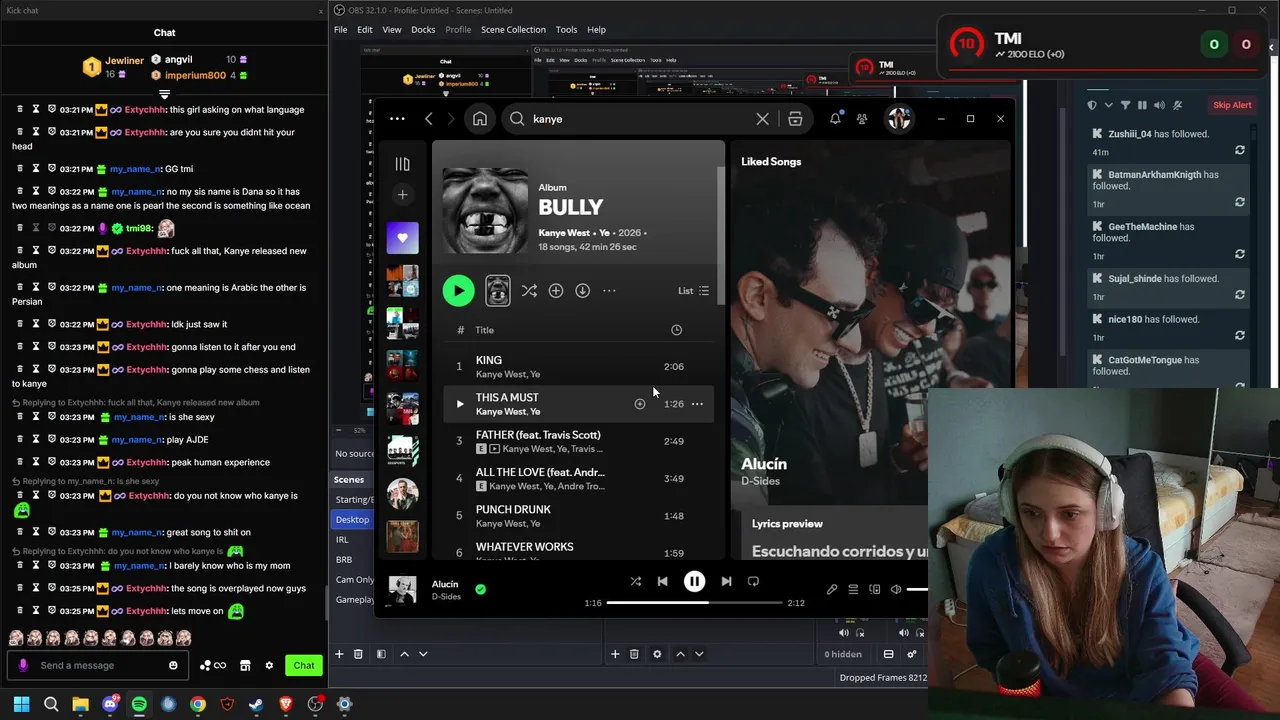Click the song progress bar
The width and height of the screenshot is (1280, 720).
[x=694, y=603]
